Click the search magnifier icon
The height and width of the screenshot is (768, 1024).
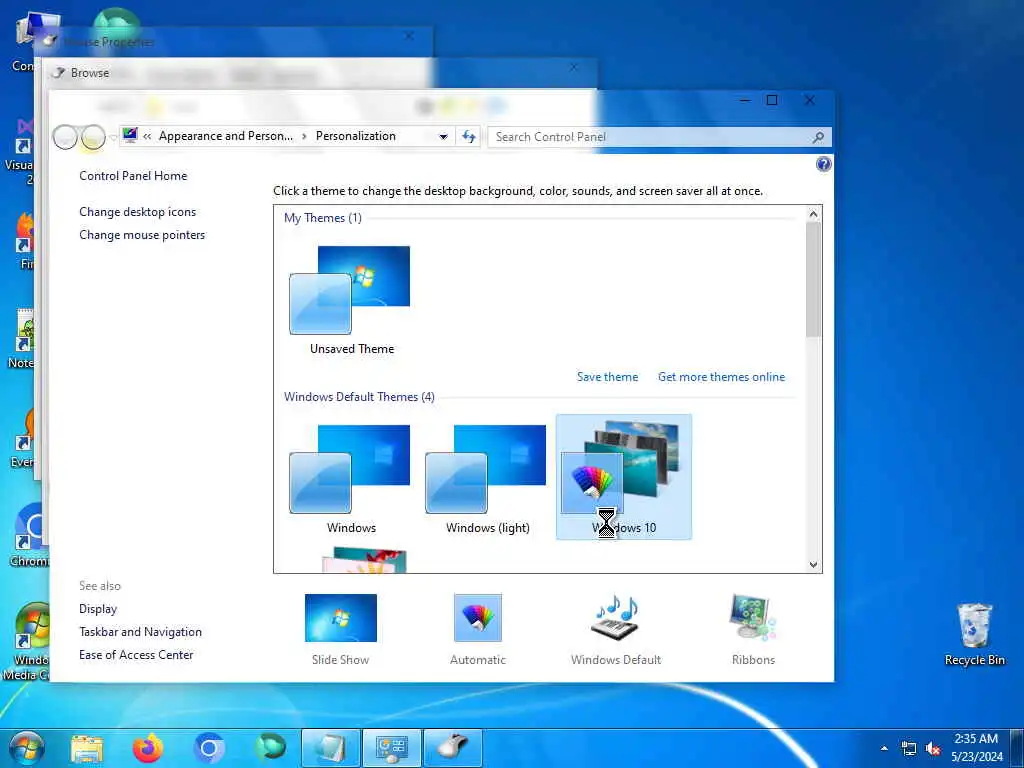pyautogui.click(x=818, y=136)
